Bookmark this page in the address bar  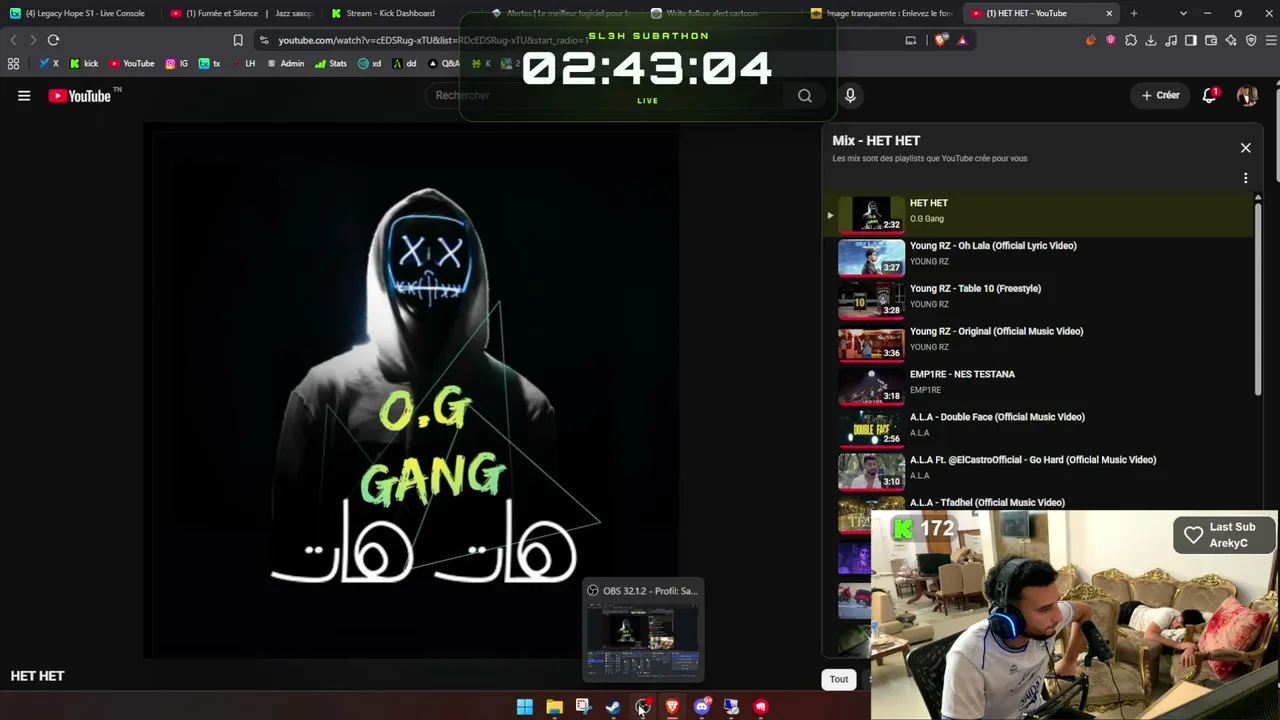click(x=238, y=40)
